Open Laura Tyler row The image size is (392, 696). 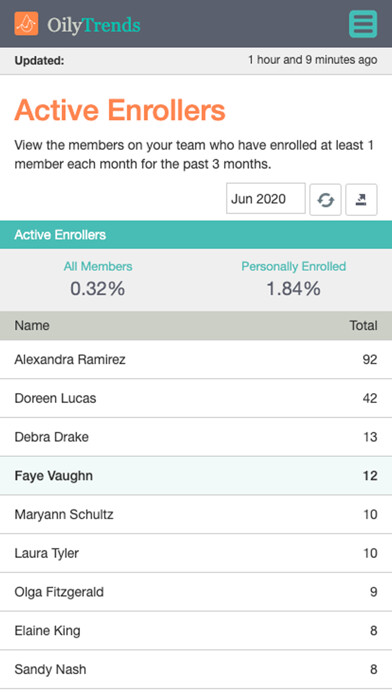pyautogui.click(x=196, y=553)
